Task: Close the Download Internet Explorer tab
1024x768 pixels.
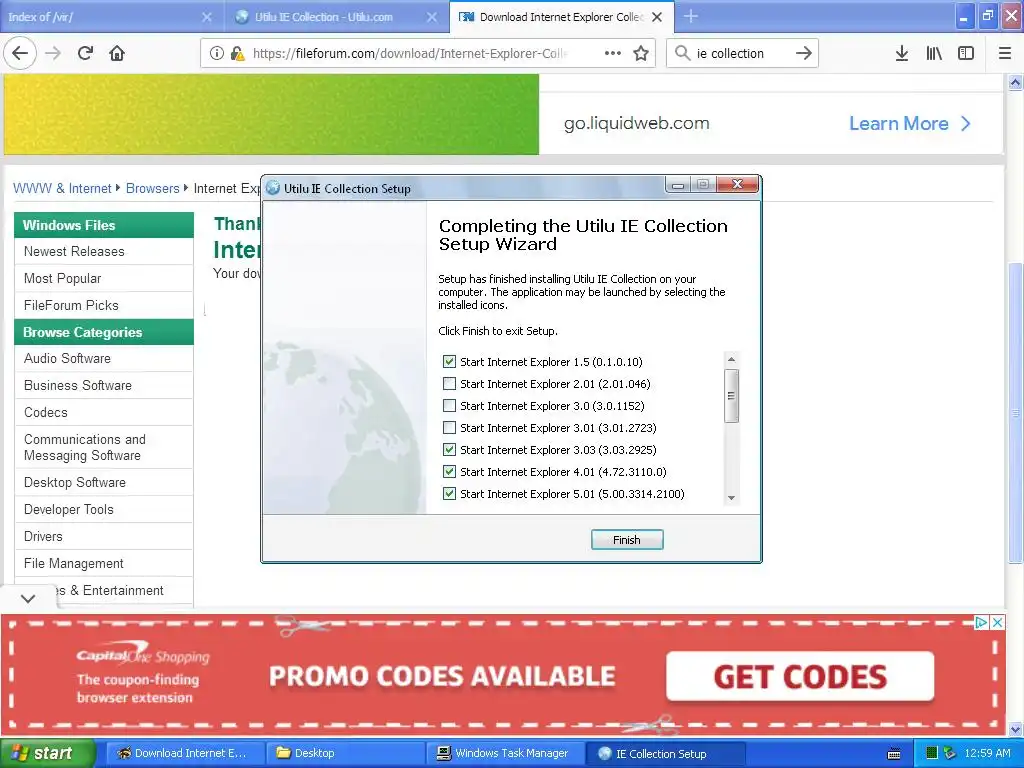Action: (657, 17)
